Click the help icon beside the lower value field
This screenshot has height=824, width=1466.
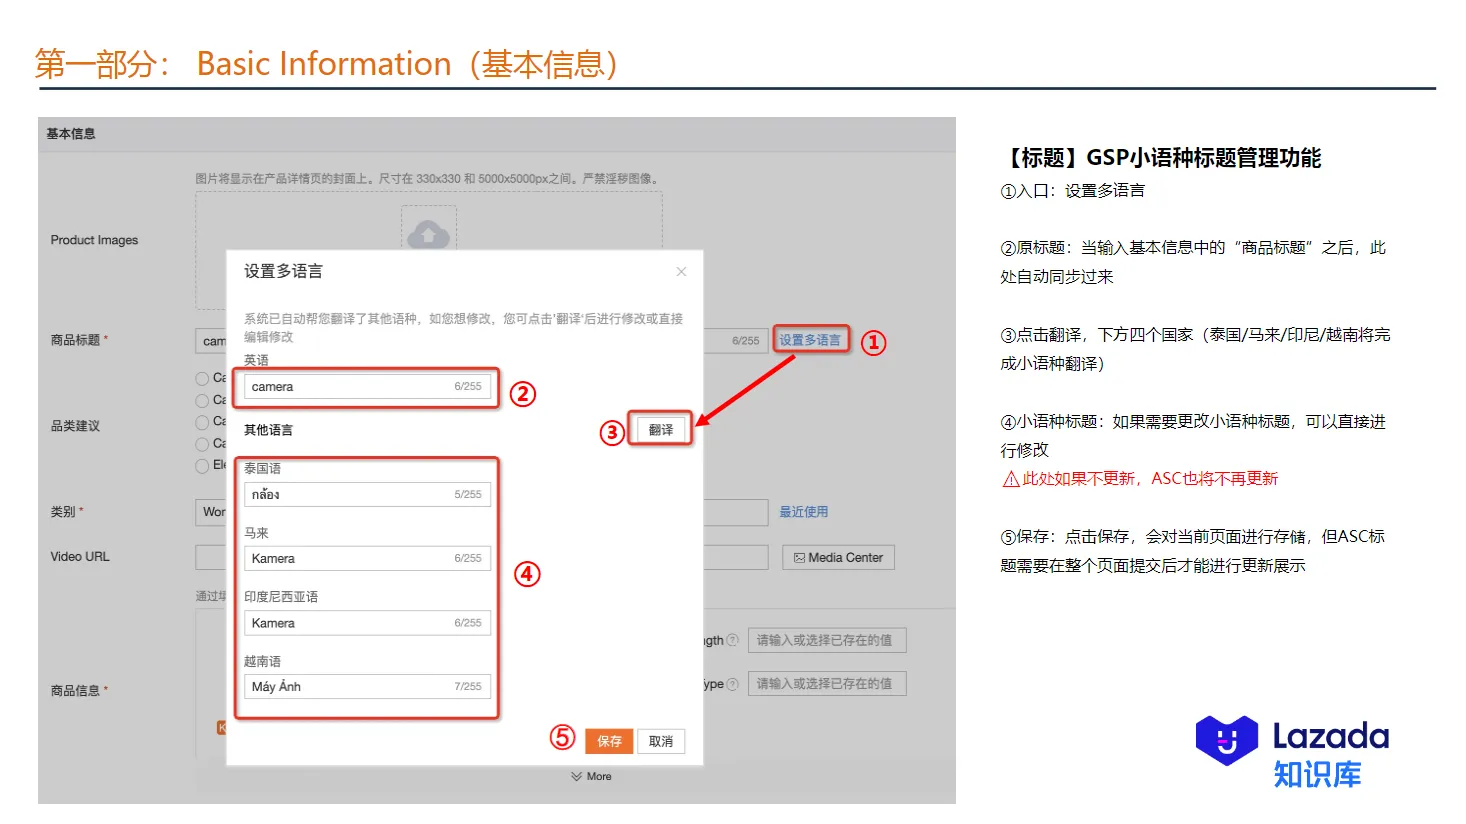coord(733,684)
